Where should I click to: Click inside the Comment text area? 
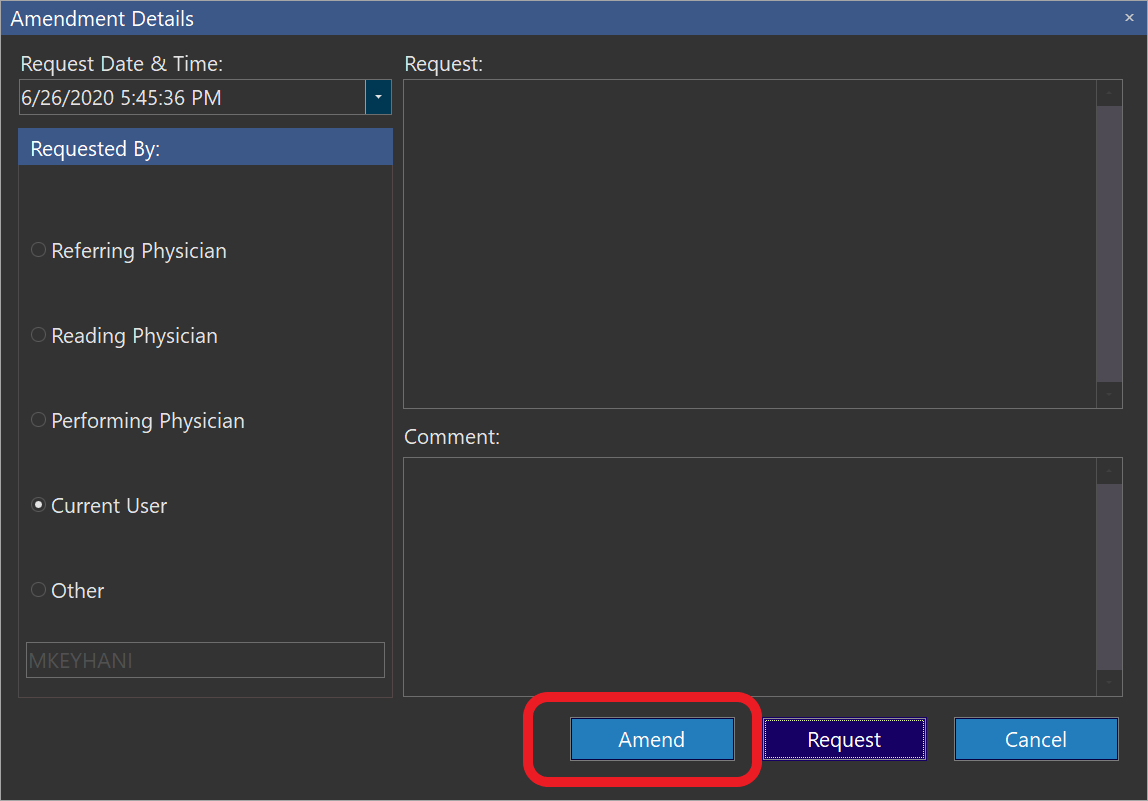[750, 576]
